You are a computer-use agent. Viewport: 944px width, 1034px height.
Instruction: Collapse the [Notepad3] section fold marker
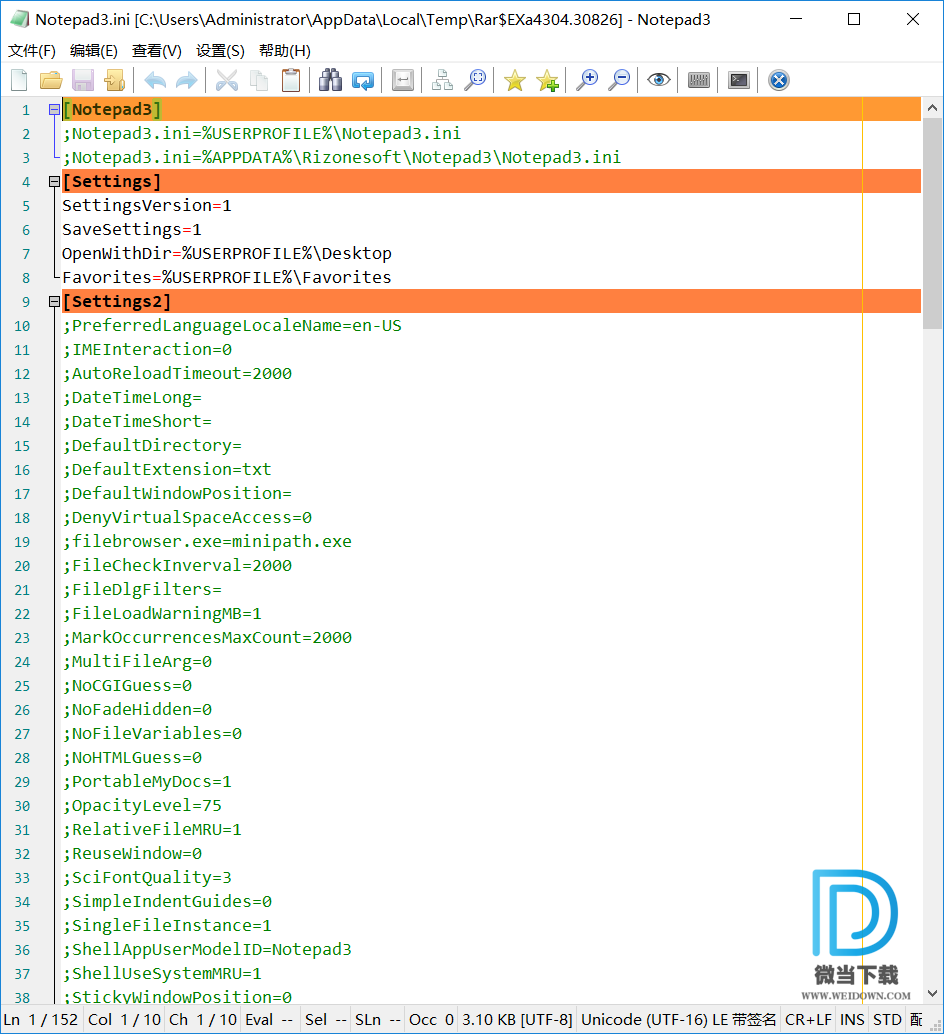[54, 109]
